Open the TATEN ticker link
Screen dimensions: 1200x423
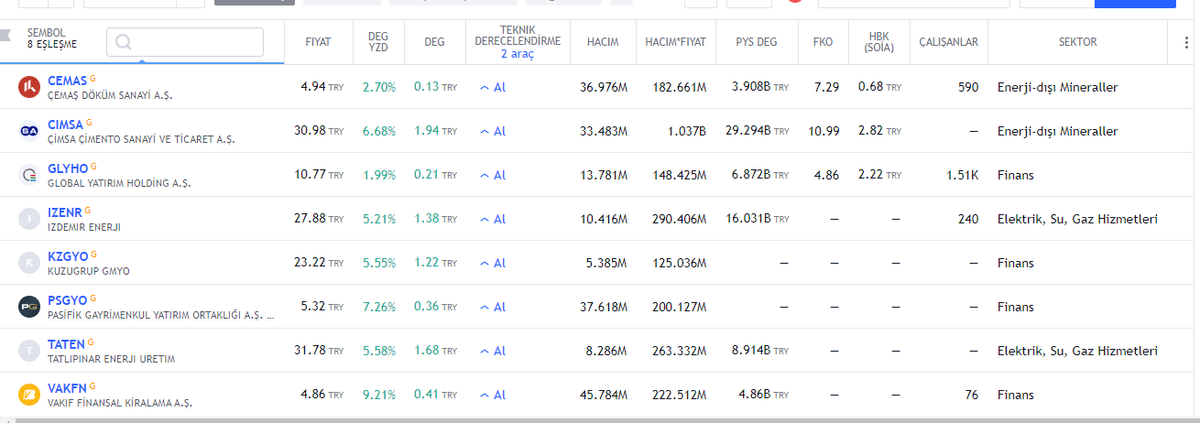point(66,343)
